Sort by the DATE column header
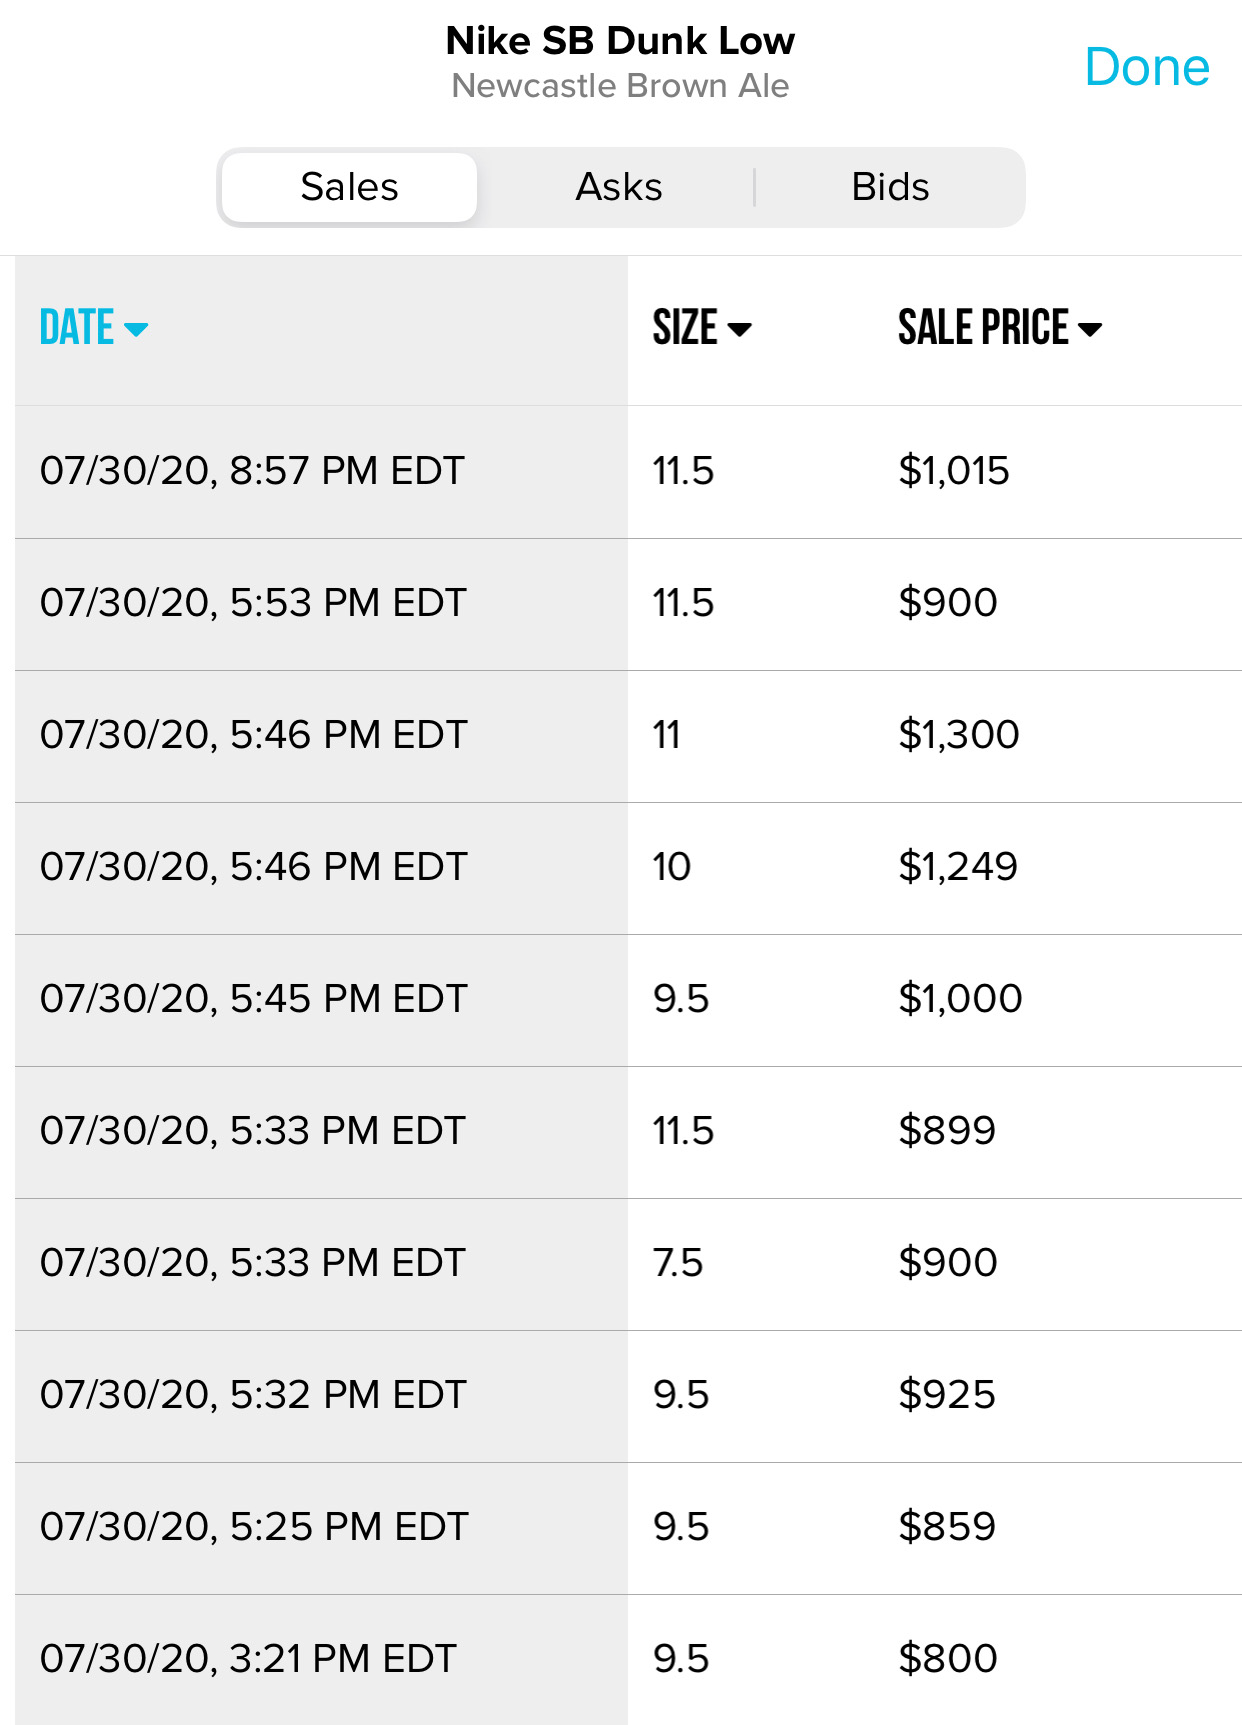 94,328
